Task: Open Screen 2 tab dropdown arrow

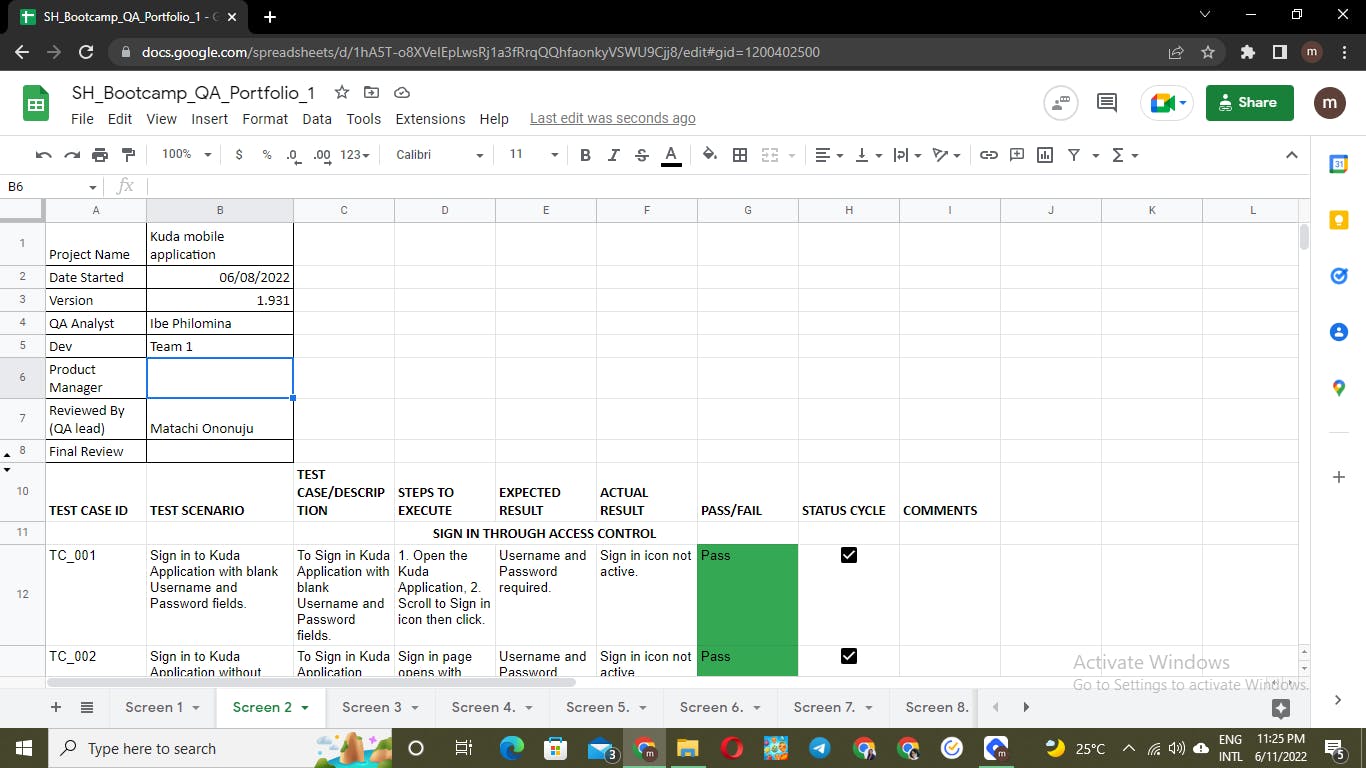Action: tap(305, 708)
